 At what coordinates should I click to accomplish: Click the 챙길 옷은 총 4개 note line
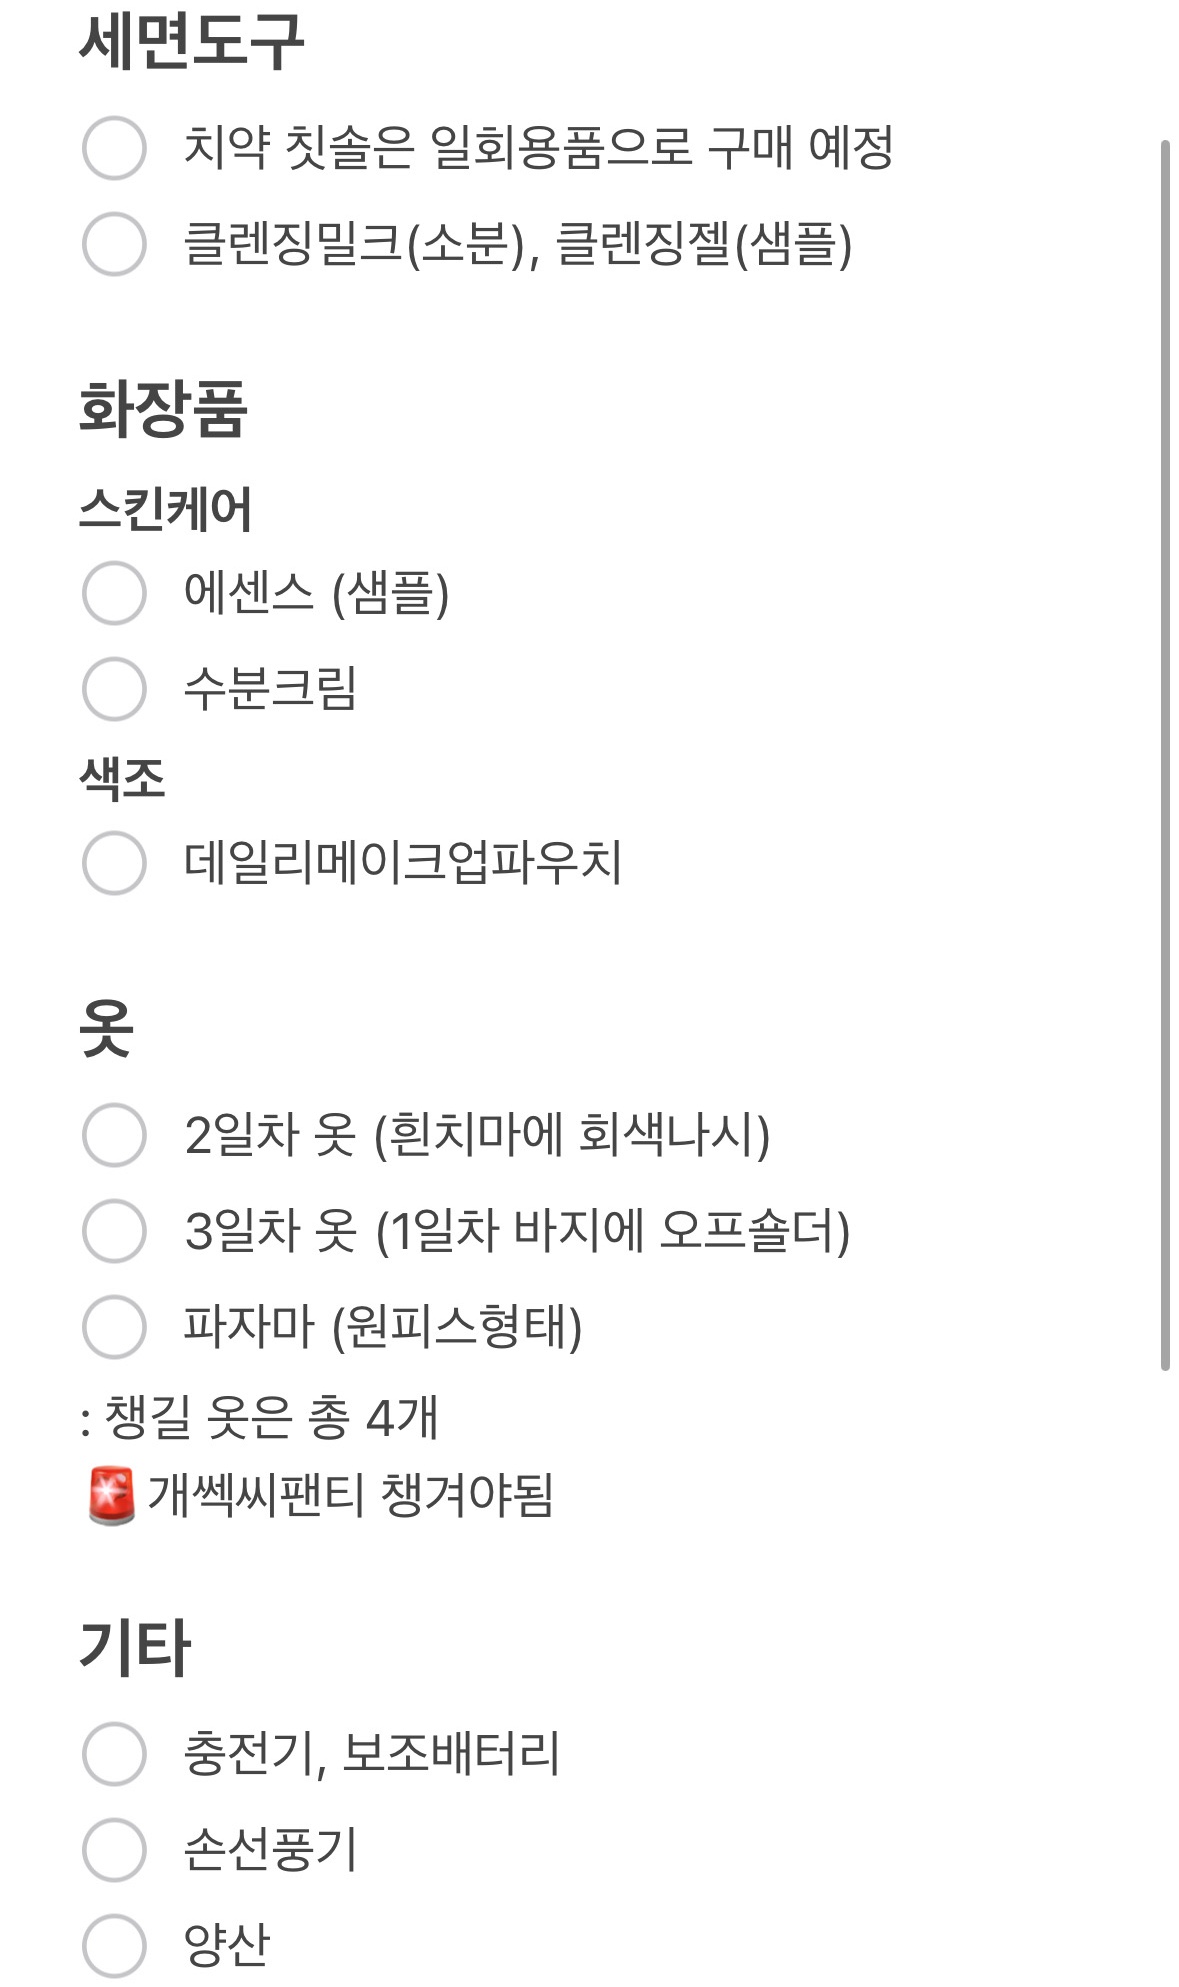point(259,1417)
